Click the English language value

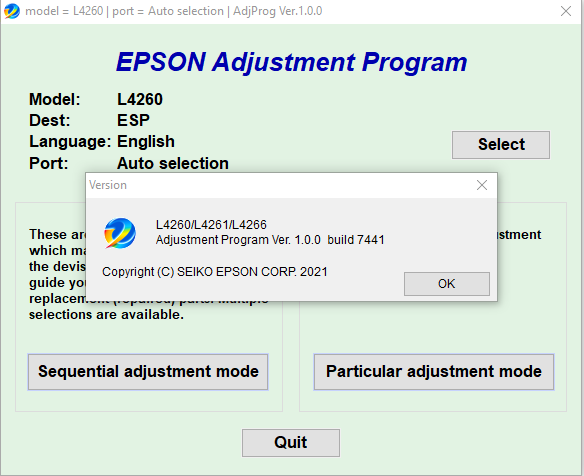coord(146,142)
